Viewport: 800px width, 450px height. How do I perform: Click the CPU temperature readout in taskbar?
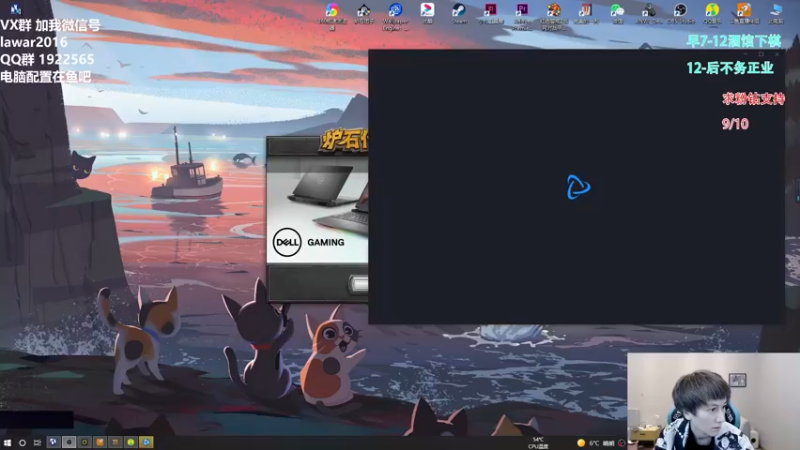tap(538, 443)
